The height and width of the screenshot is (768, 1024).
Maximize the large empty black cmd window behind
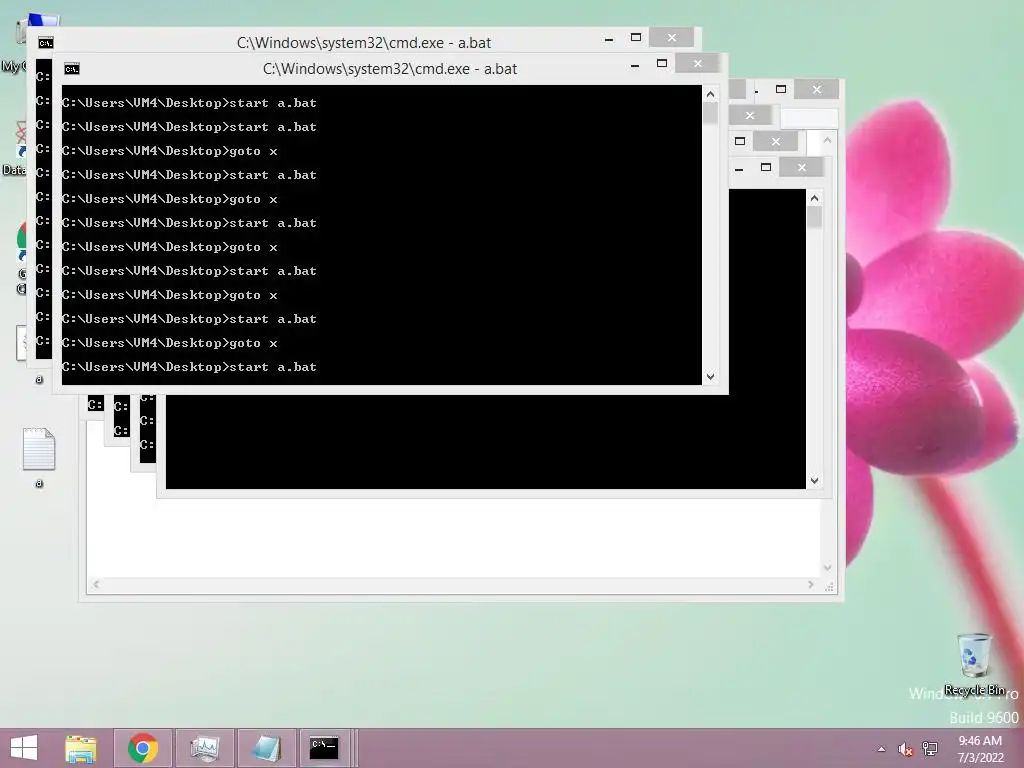coord(766,168)
